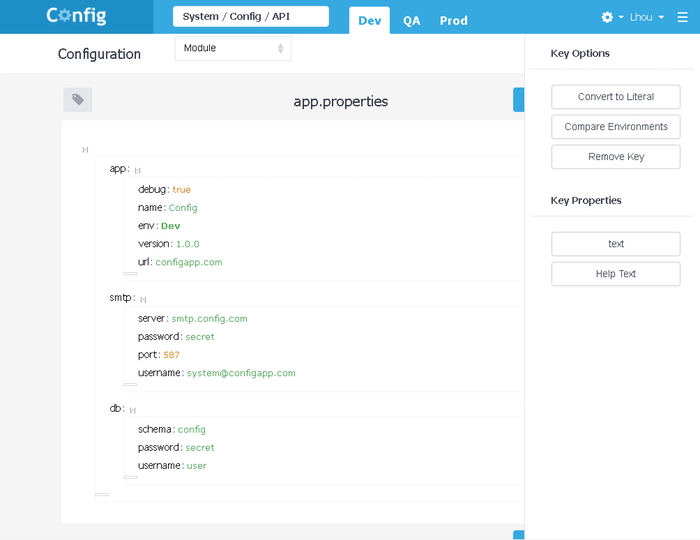This screenshot has width=700, height=540.
Task: Select the port value 587
Action: pos(171,355)
